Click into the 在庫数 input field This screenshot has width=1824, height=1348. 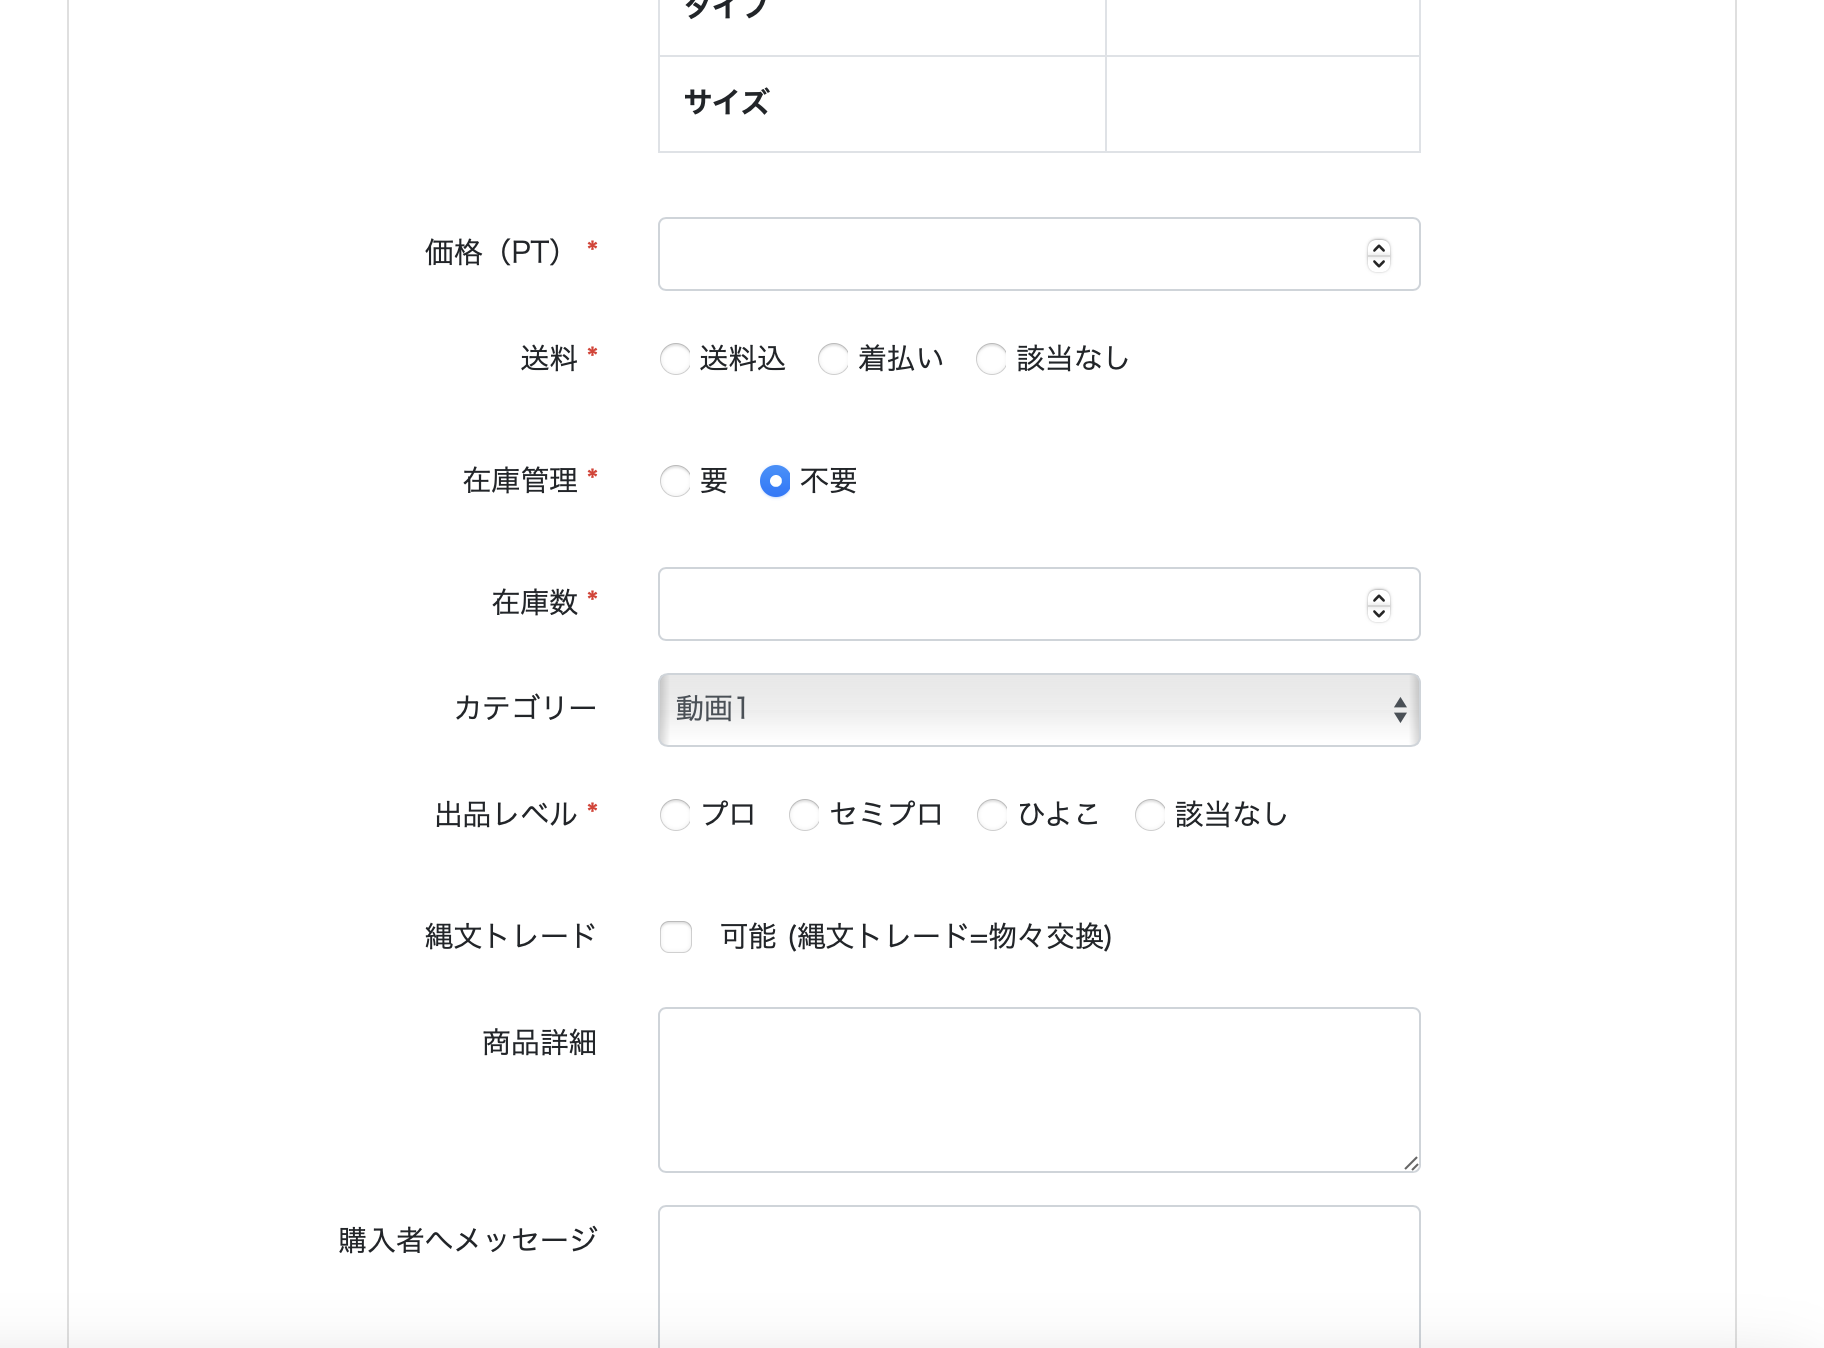1010,605
